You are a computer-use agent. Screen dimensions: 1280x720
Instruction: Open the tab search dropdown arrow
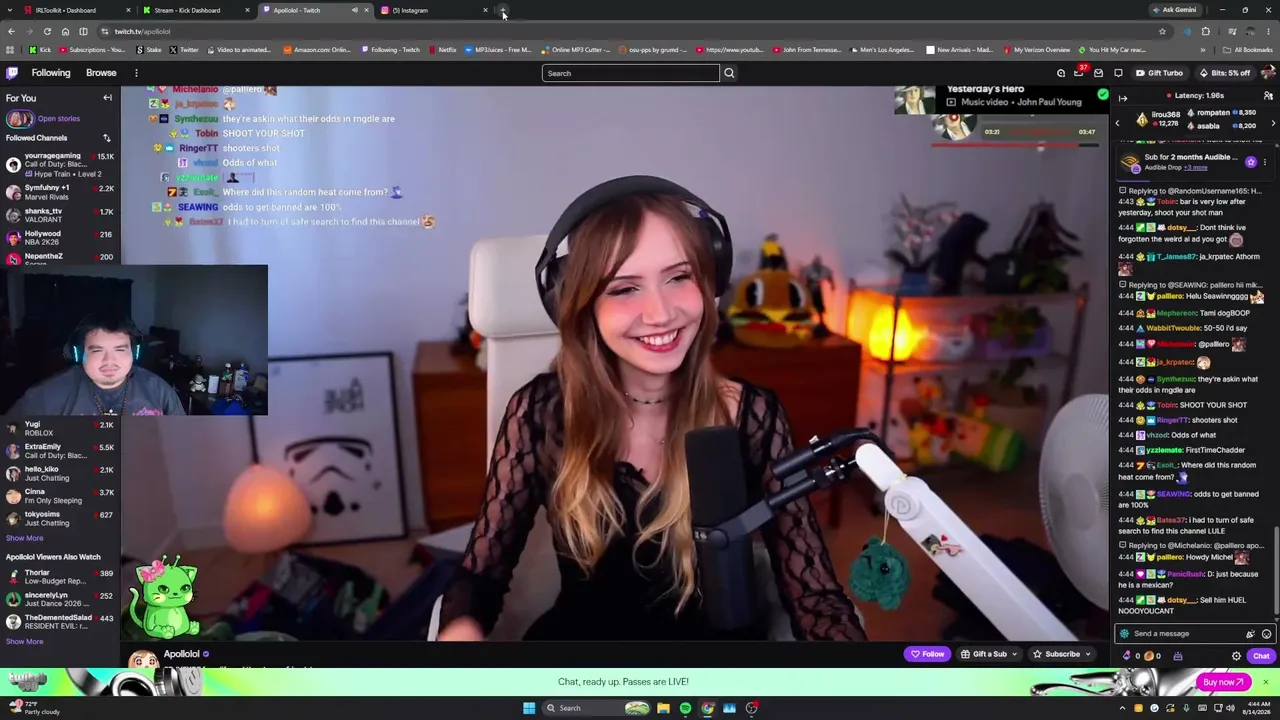[11, 10]
